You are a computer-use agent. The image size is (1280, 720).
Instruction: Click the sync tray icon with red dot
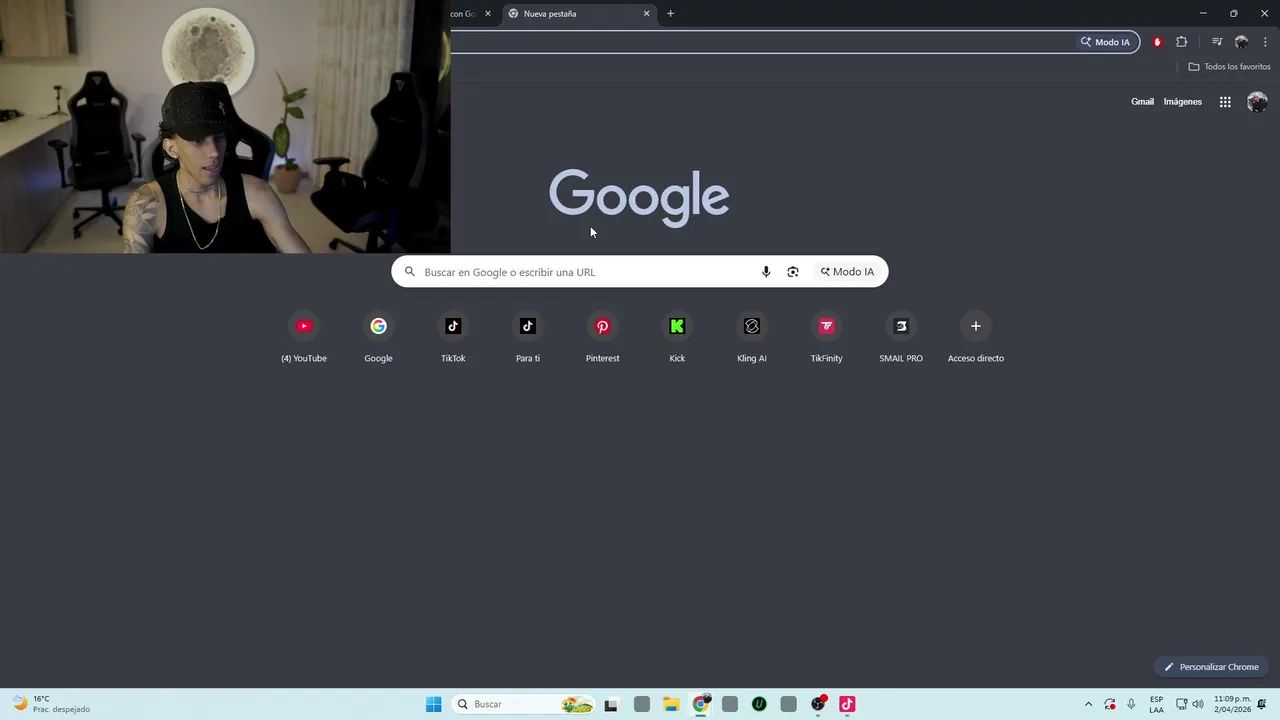click(x=1110, y=704)
